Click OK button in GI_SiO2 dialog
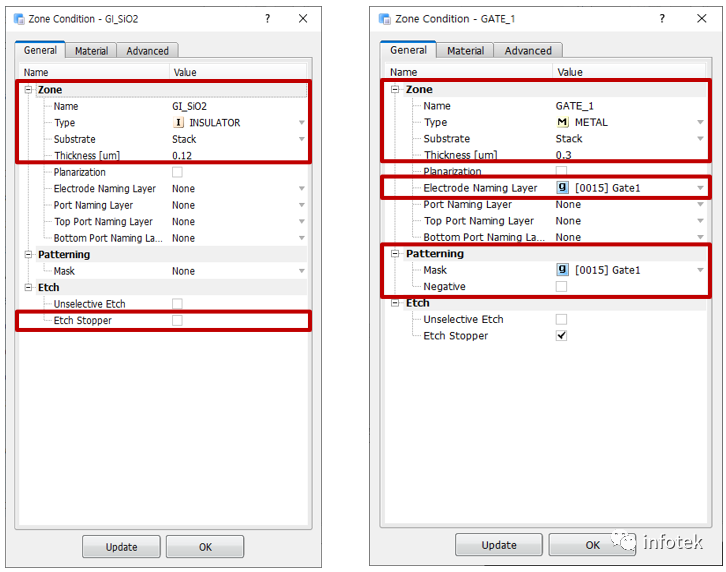Screen dimensions: 726x572 click(205, 547)
